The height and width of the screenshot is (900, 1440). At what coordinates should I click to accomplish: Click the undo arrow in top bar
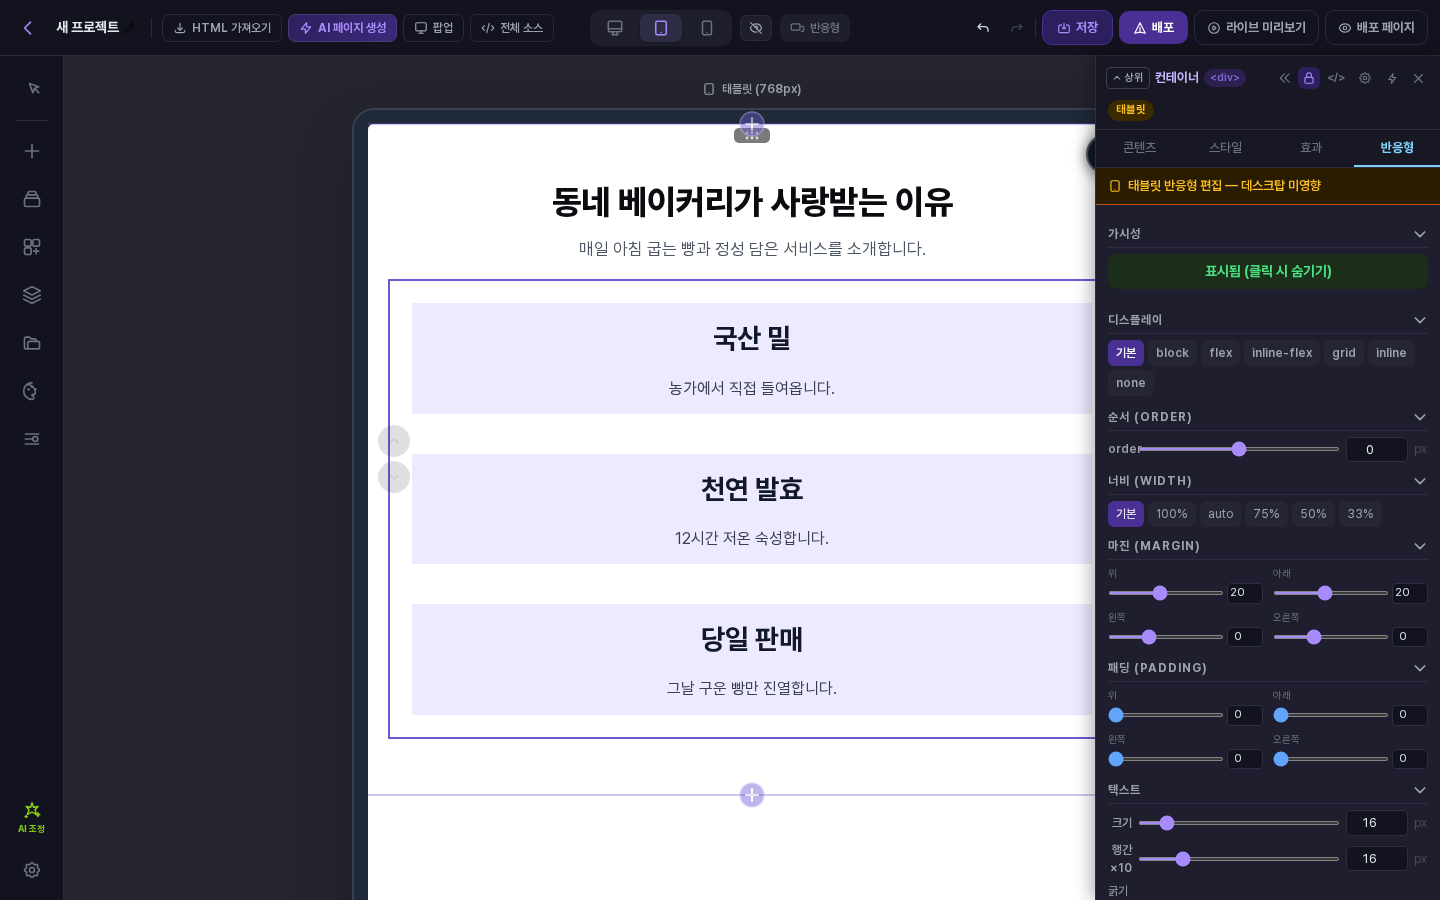983,28
